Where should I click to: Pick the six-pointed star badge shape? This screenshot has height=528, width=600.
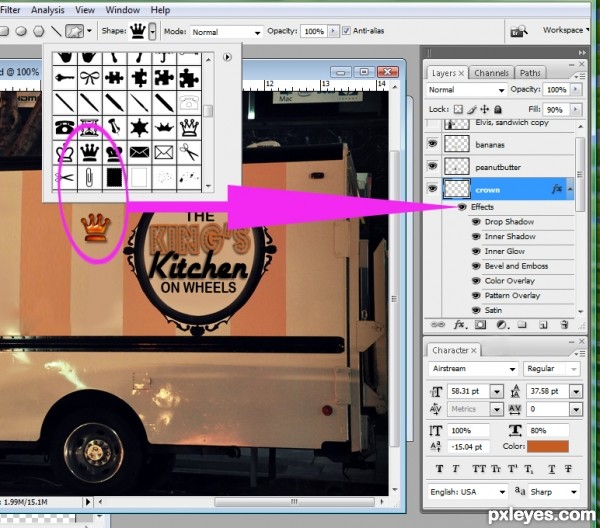(139, 127)
